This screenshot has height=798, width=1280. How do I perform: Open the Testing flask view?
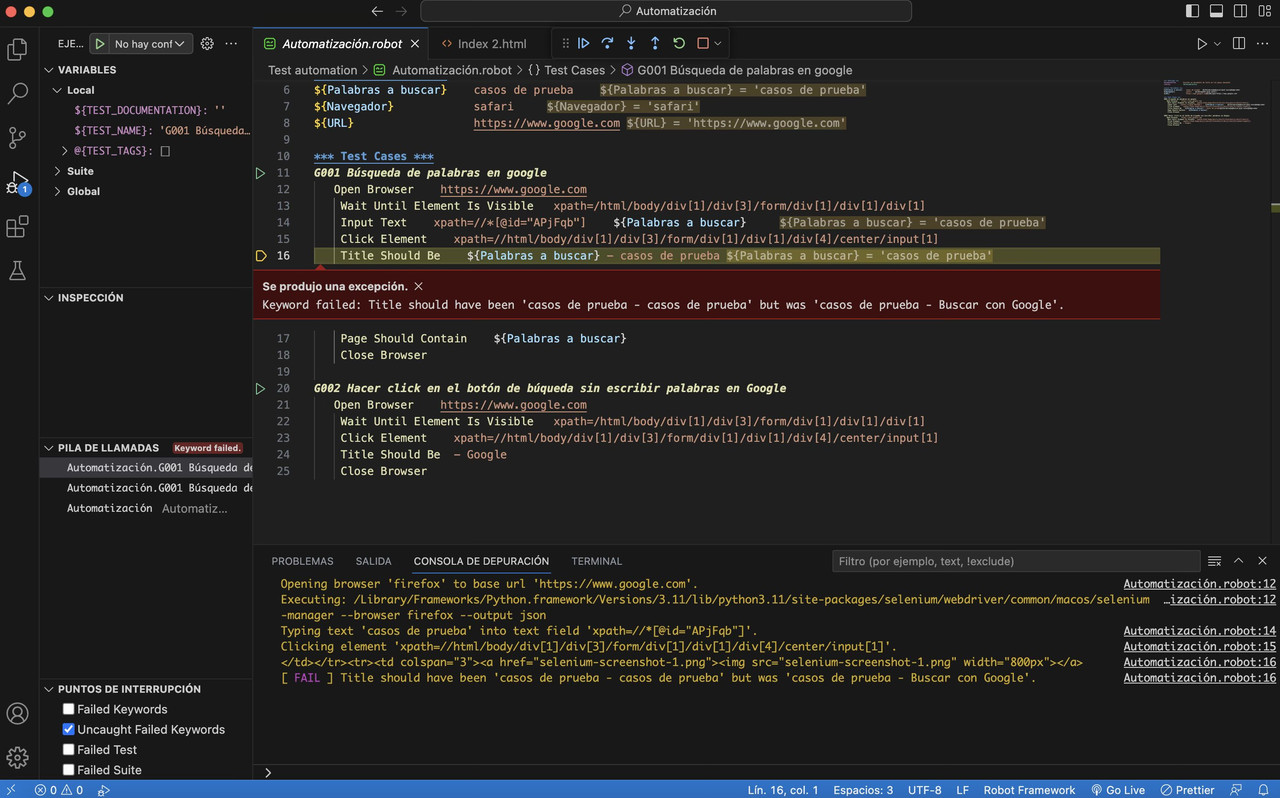point(17,271)
